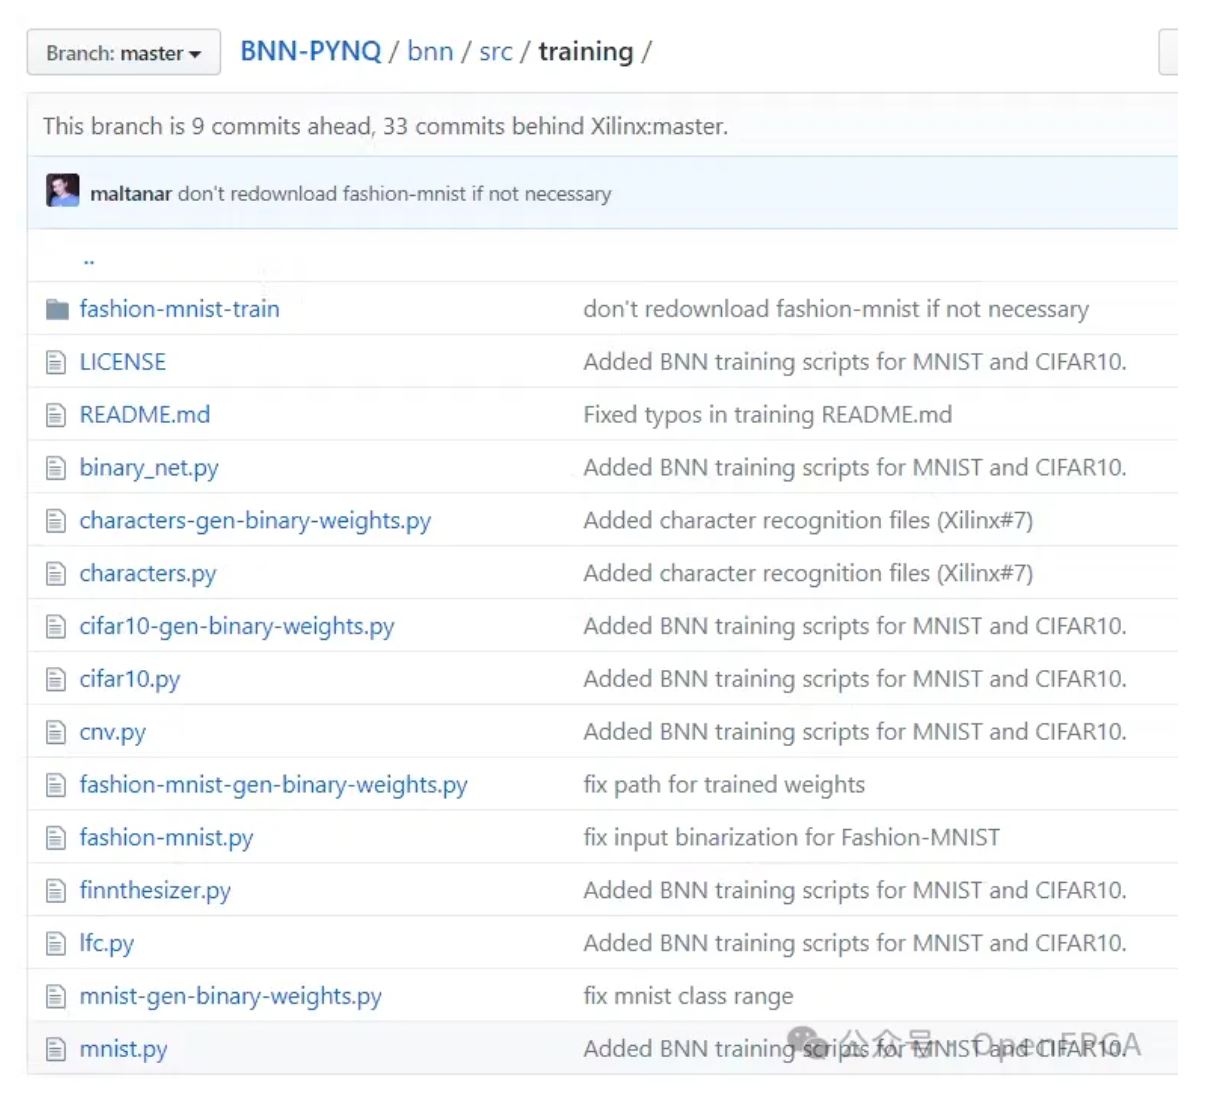Viewport: 1214px width, 1102px height.
Task: Click maltanar's avatar image
Action: 62,191
